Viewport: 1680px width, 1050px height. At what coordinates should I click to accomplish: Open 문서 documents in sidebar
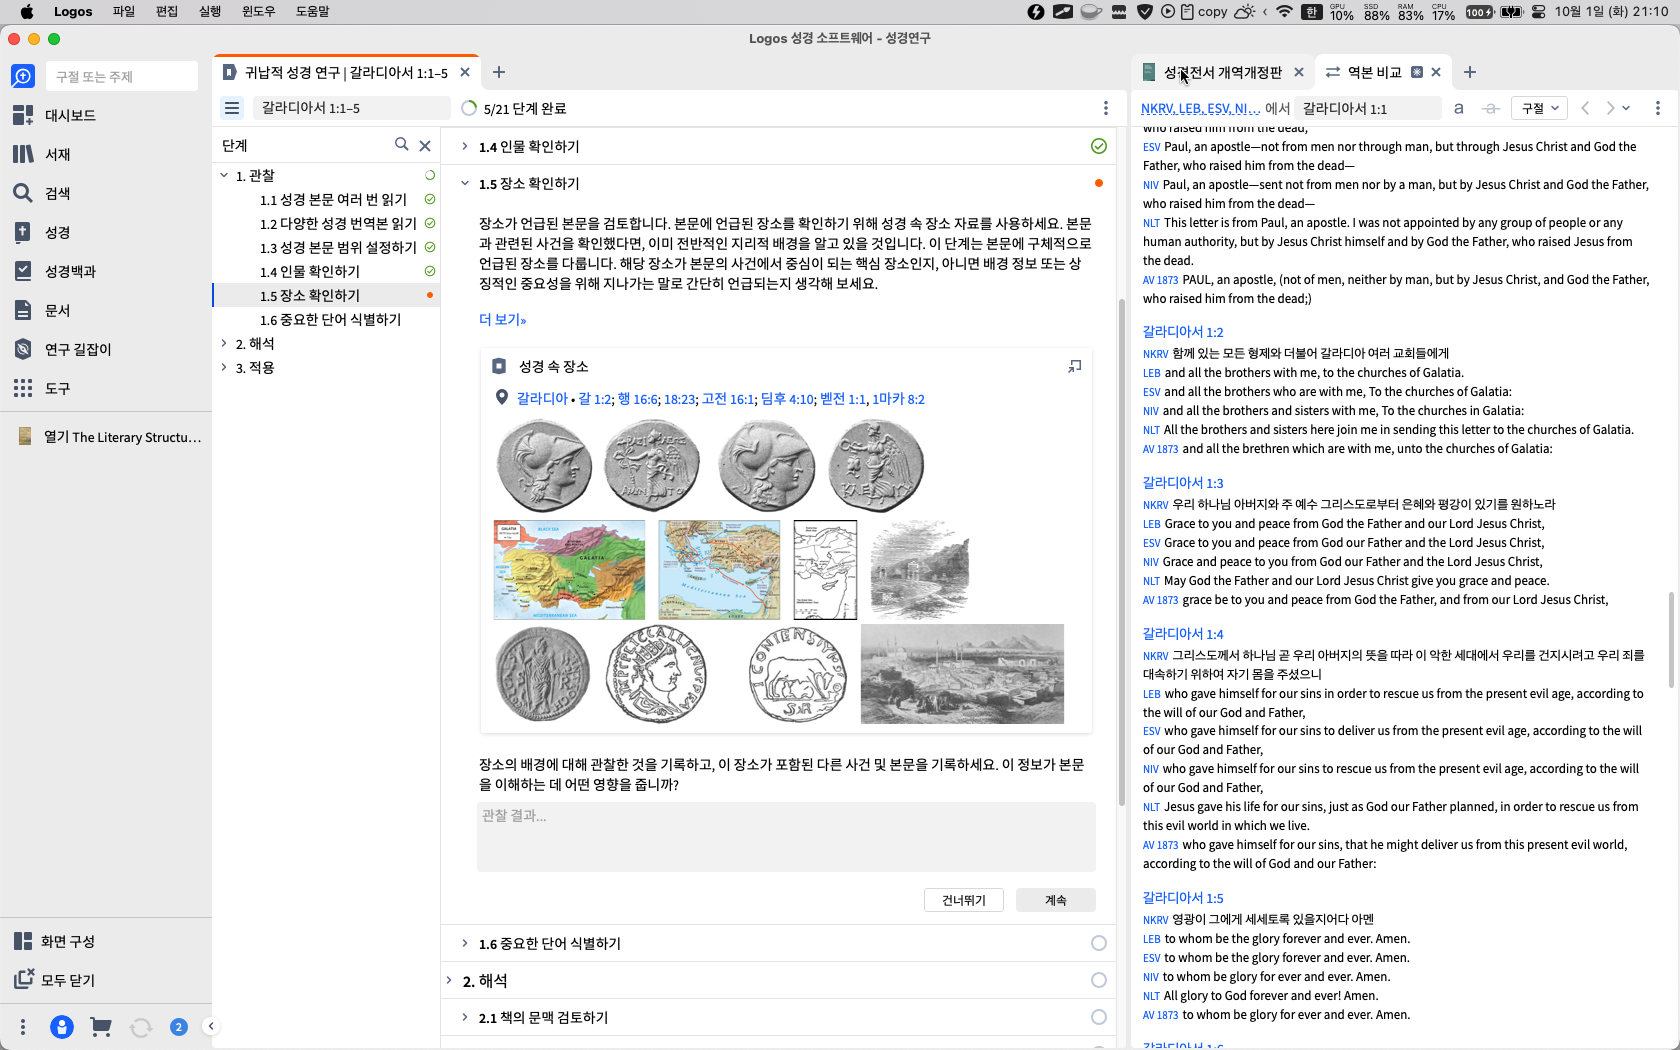tap(42, 310)
